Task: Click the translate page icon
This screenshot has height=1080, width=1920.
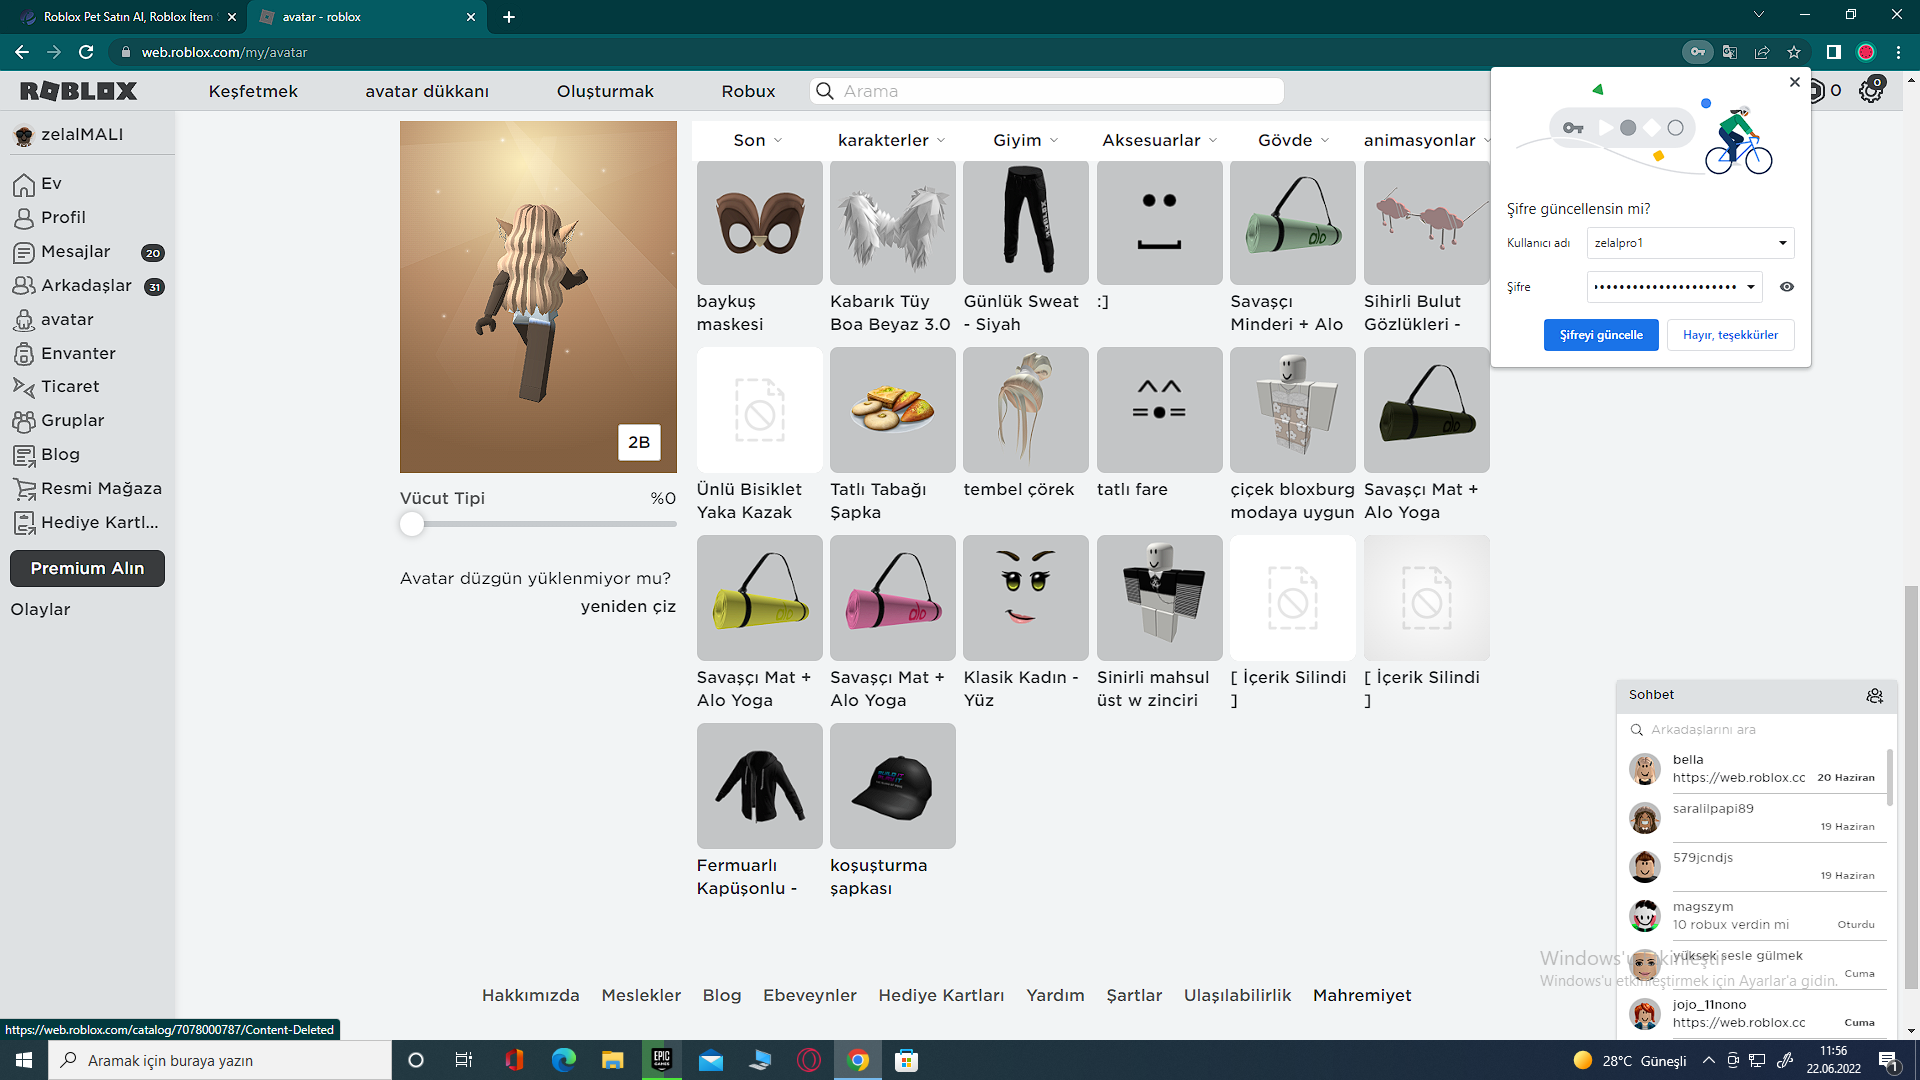Action: 1730,52
